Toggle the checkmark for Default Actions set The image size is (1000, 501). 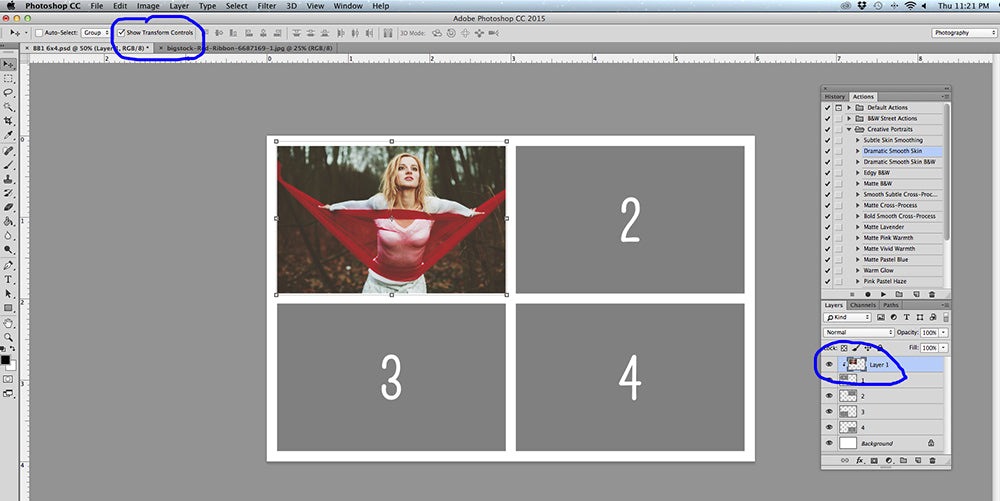point(827,108)
